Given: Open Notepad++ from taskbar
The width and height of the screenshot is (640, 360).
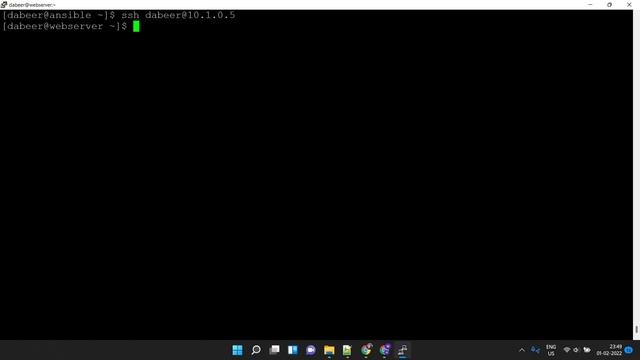Looking at the screenshot, I should click(x=347, y=350).
